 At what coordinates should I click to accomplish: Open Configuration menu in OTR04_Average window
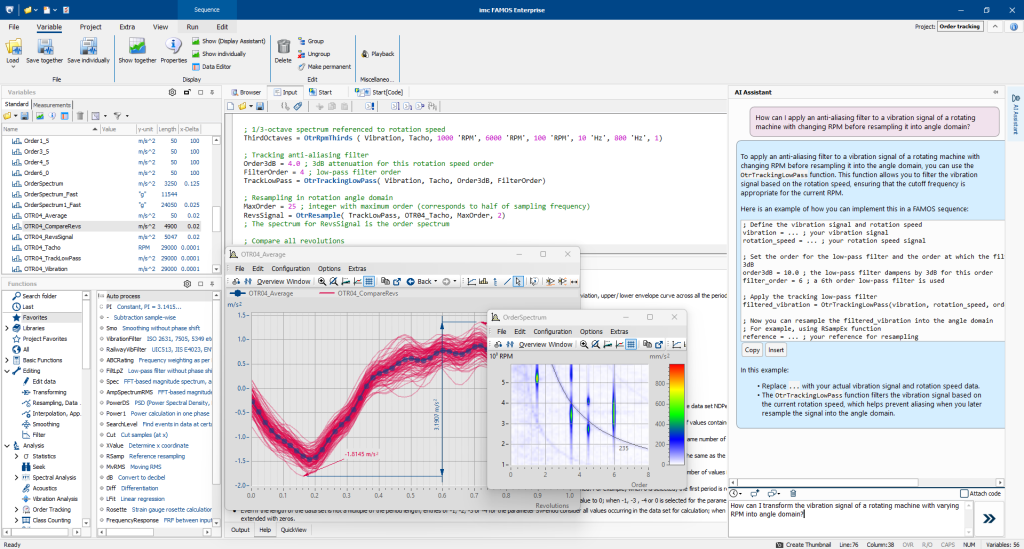[291, 268]
